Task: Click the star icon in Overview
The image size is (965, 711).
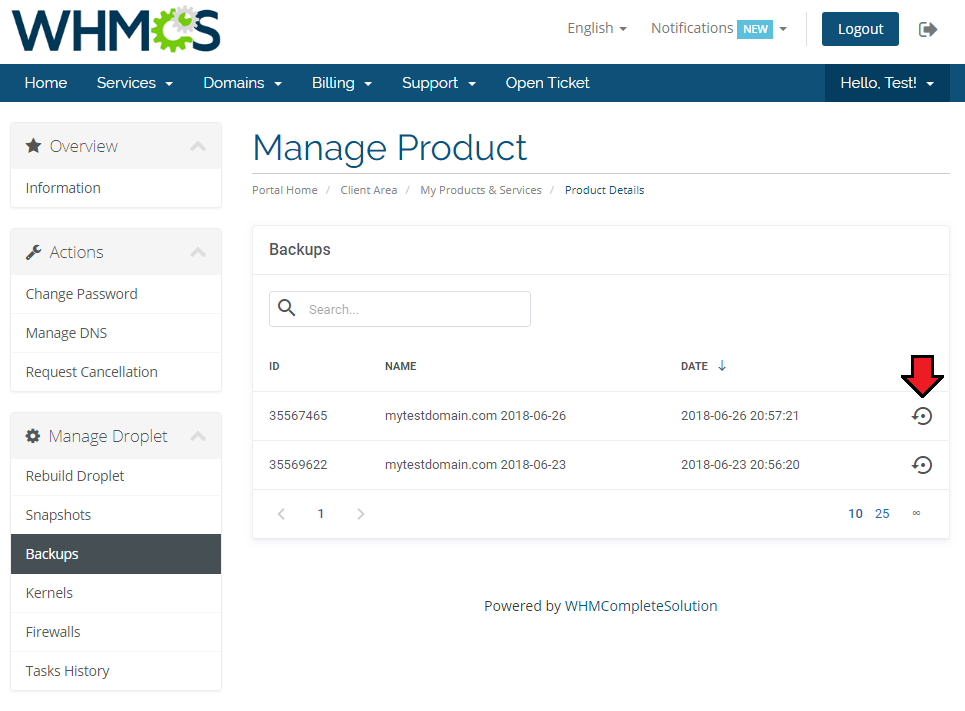Action: pos(33,146)
